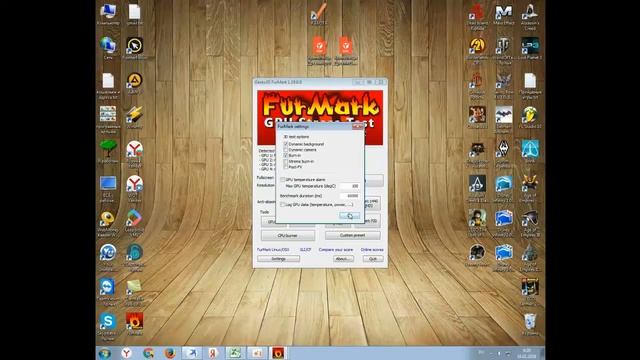Edit Benchmark duration field
This screenshot has height=360, width=640.
point(350,196)
